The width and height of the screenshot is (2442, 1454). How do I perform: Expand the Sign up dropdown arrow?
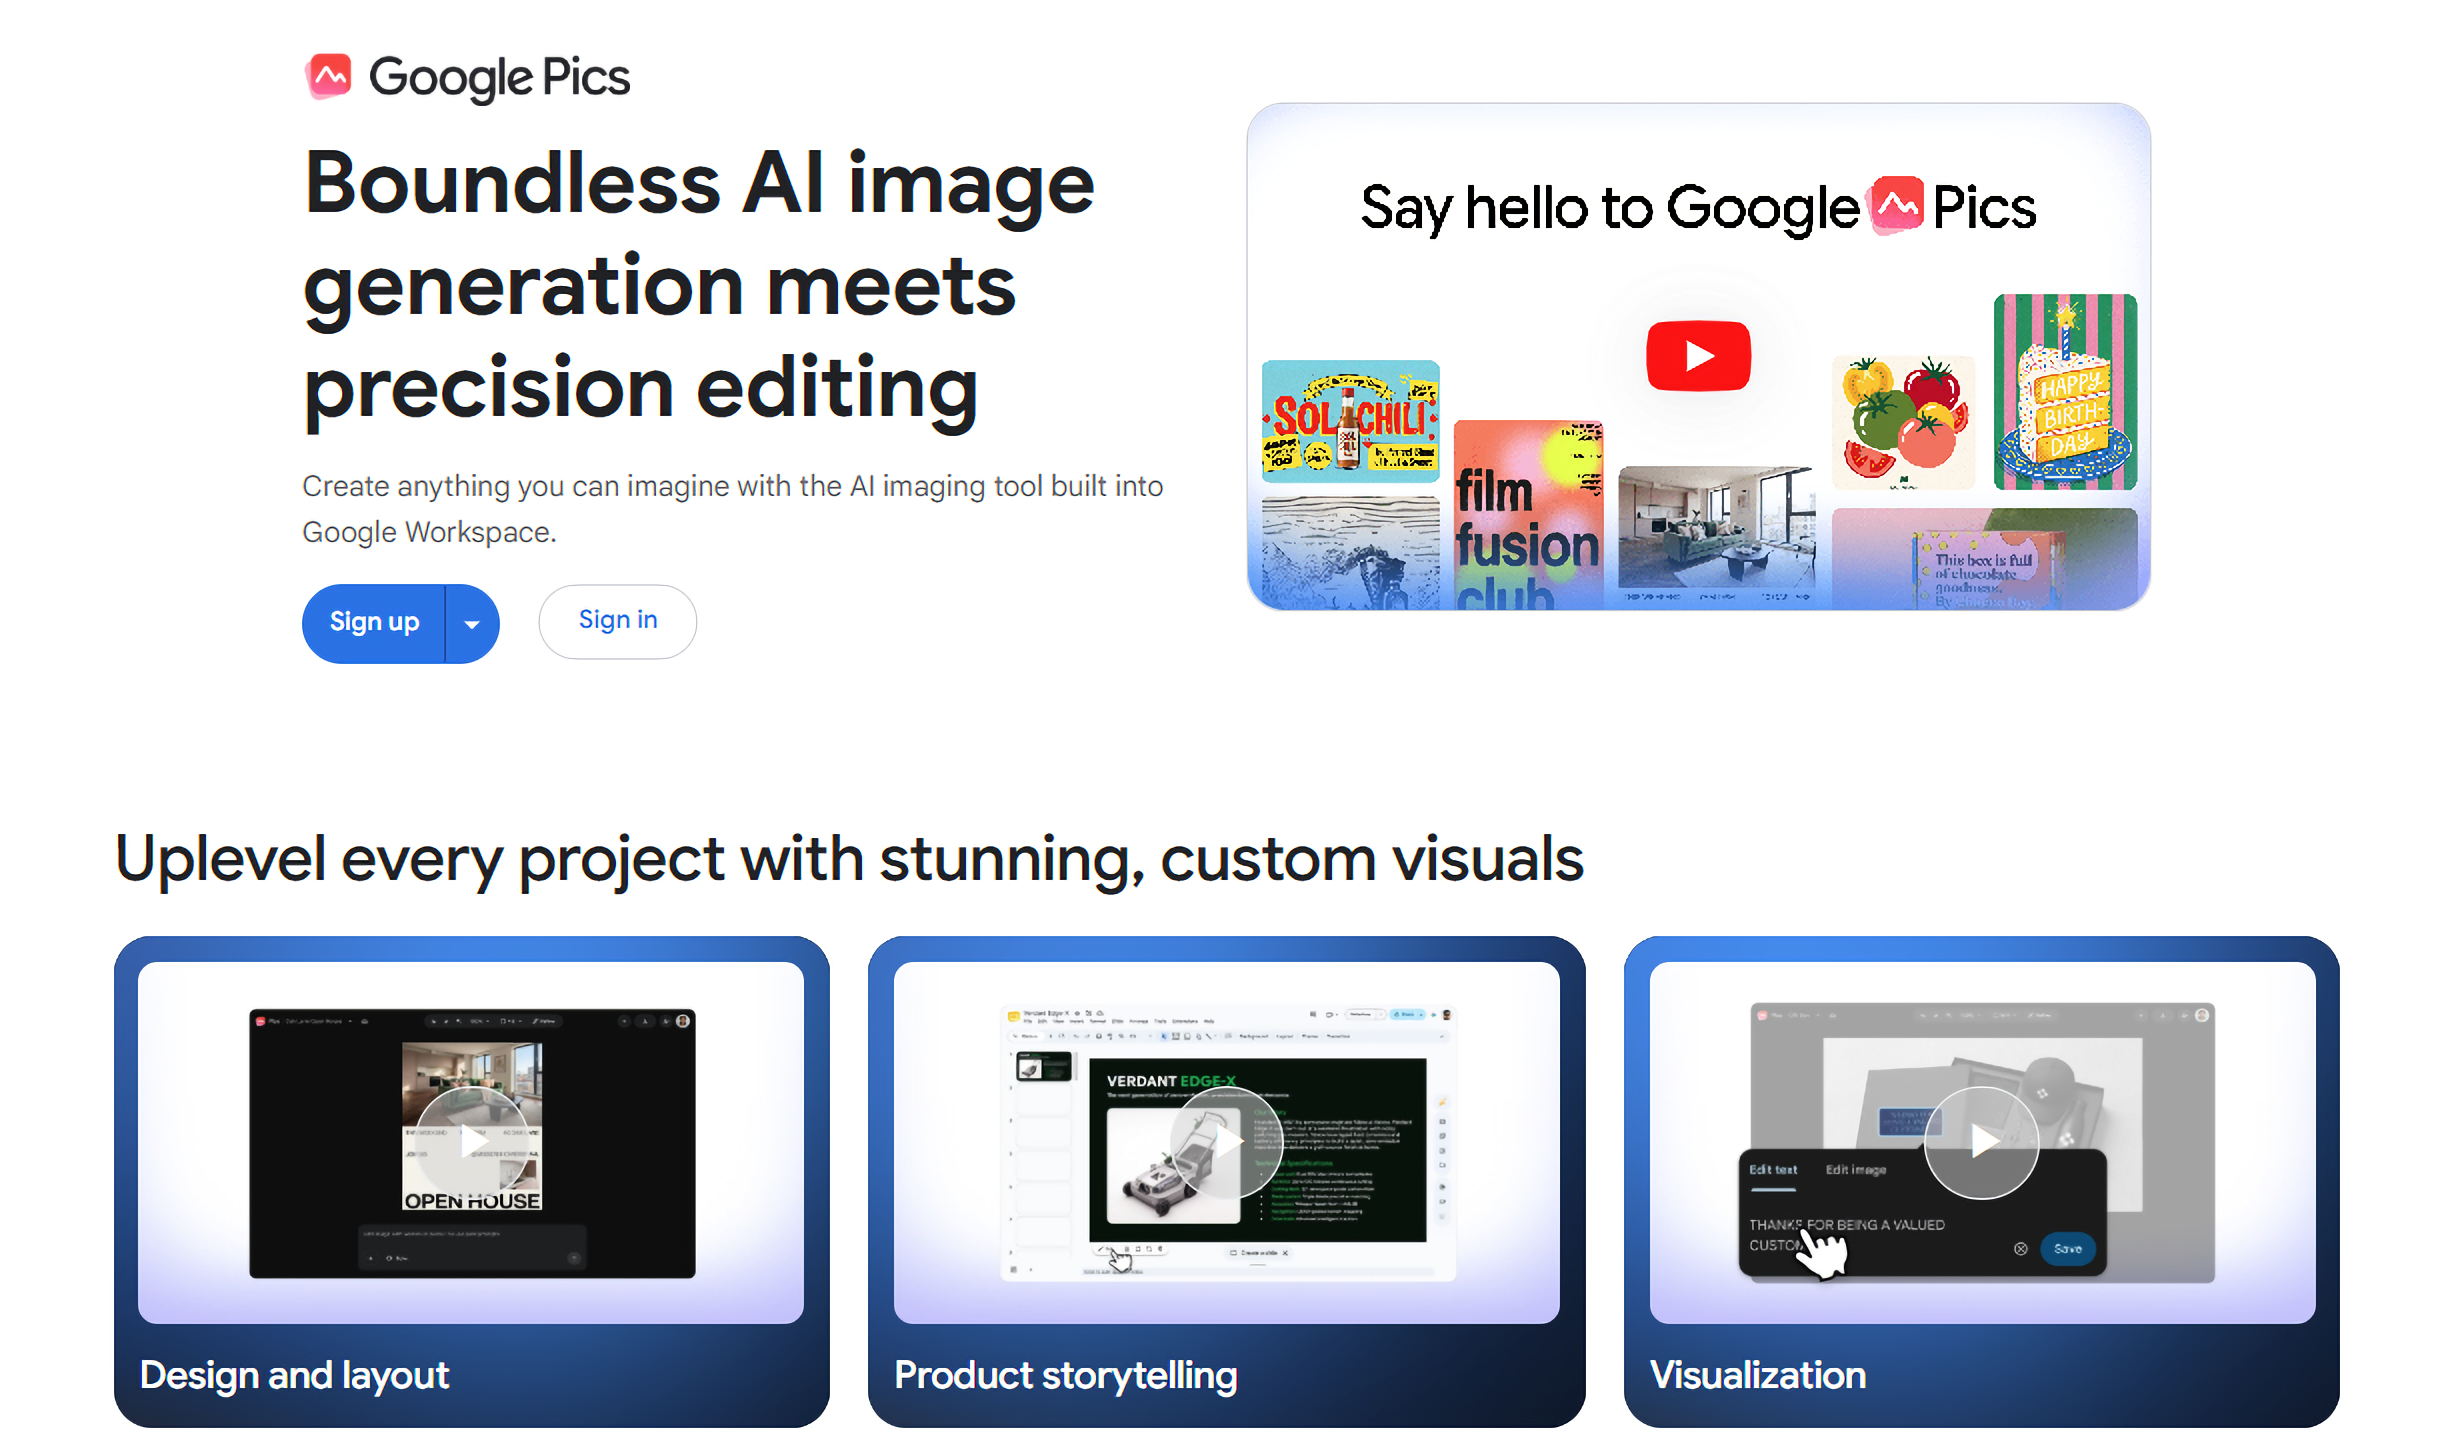coord(472,624)
